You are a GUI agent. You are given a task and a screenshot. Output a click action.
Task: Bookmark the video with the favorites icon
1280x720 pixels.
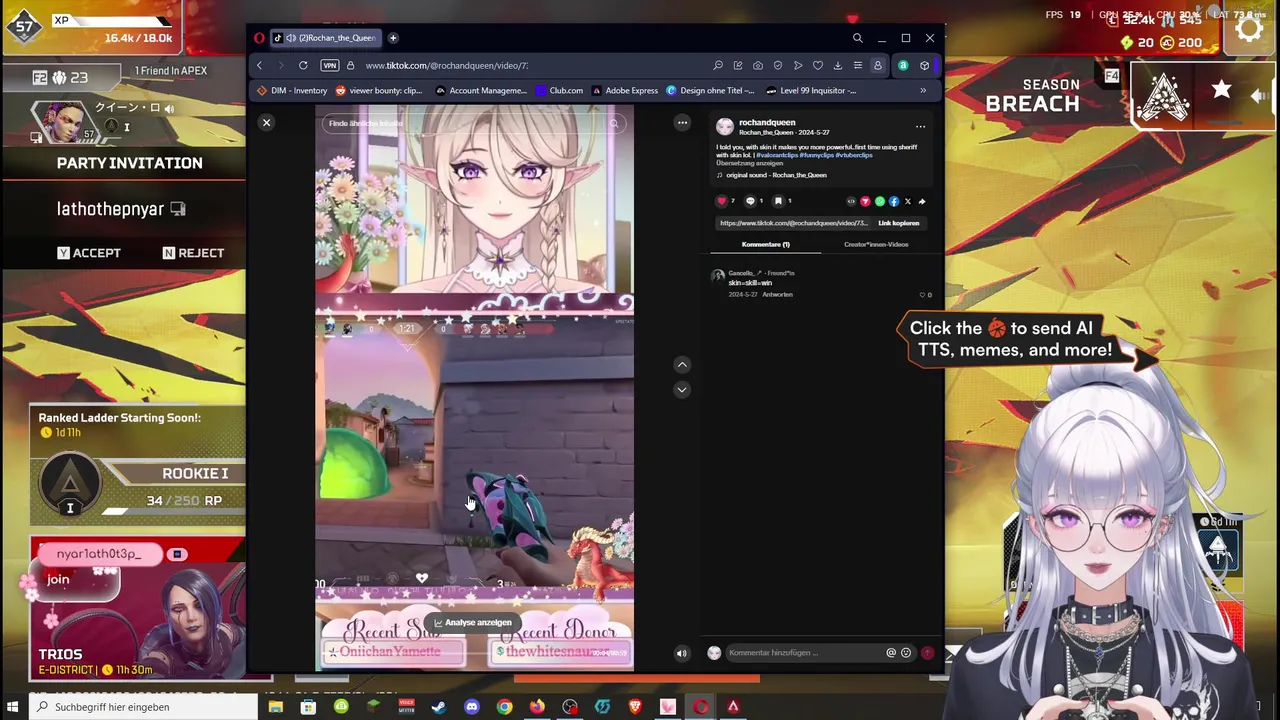pos(778,201)
